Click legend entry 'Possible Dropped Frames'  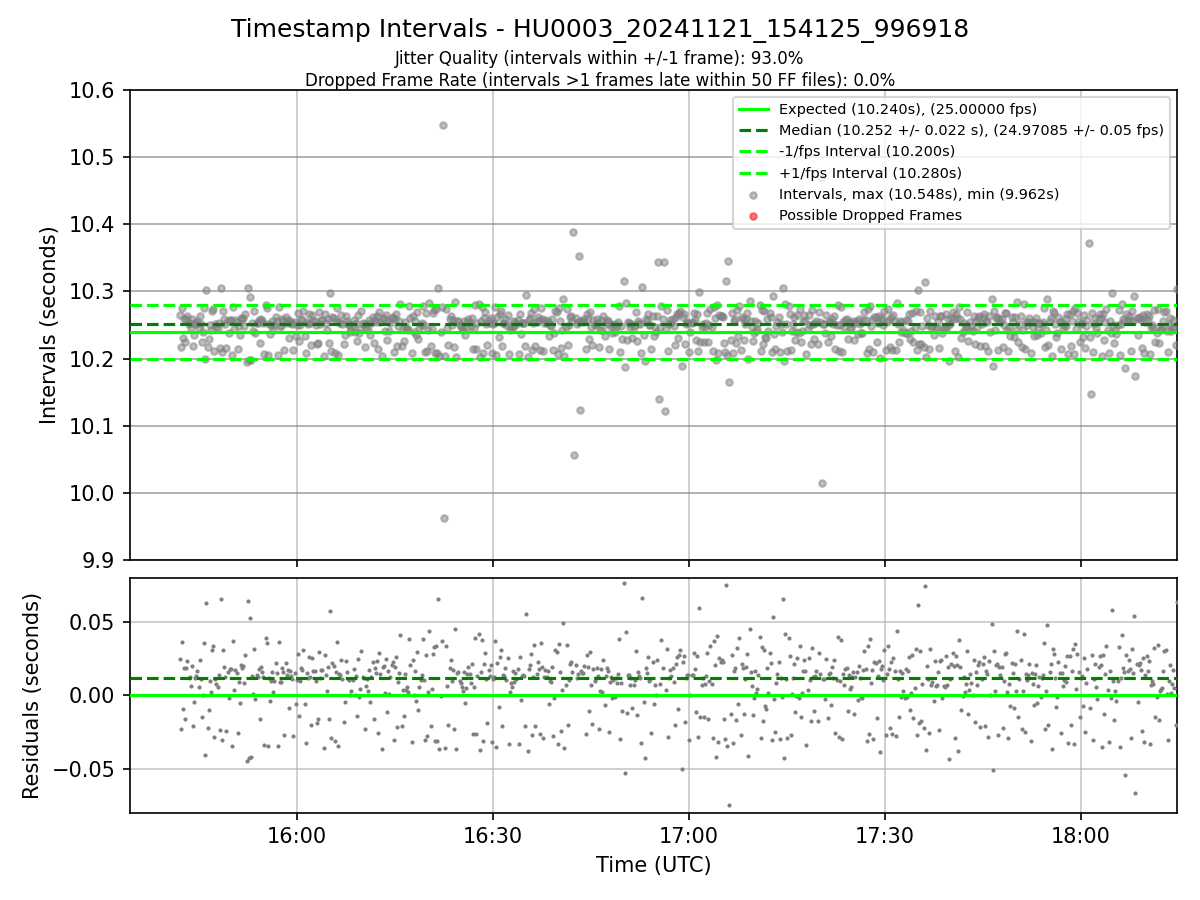[870, 215]
